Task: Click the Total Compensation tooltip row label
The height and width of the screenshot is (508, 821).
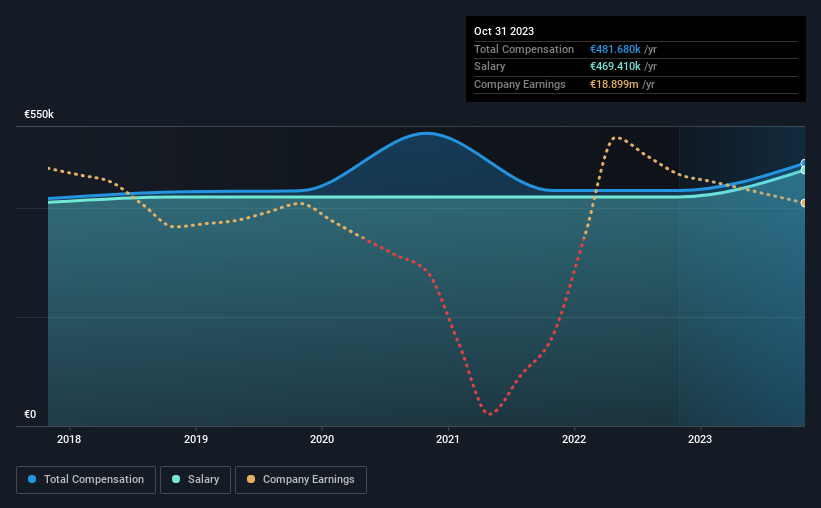Action: point(524,49)
